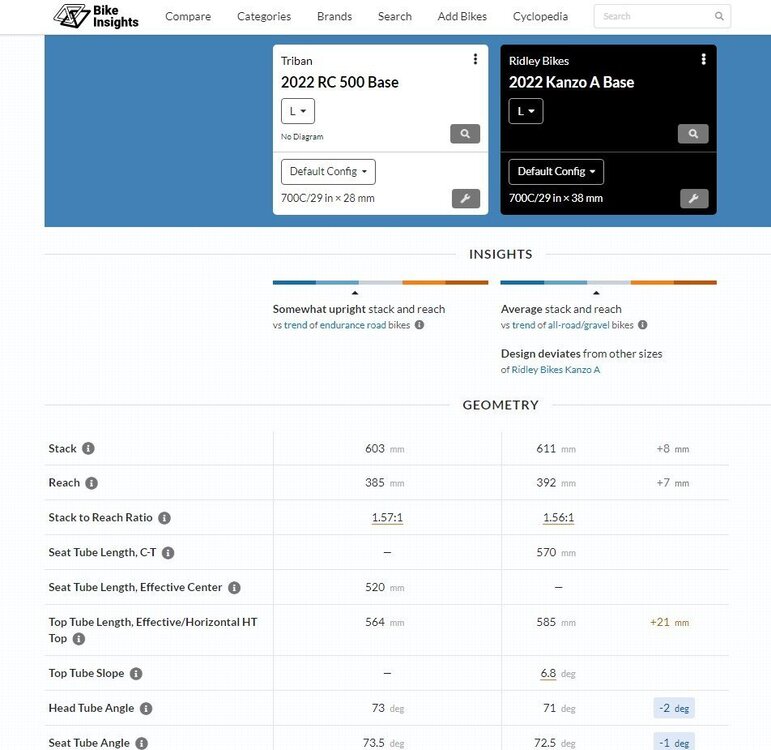Show info for Stack to Reach Ratio
Viewport: 771px width, 750px height.
164,518
